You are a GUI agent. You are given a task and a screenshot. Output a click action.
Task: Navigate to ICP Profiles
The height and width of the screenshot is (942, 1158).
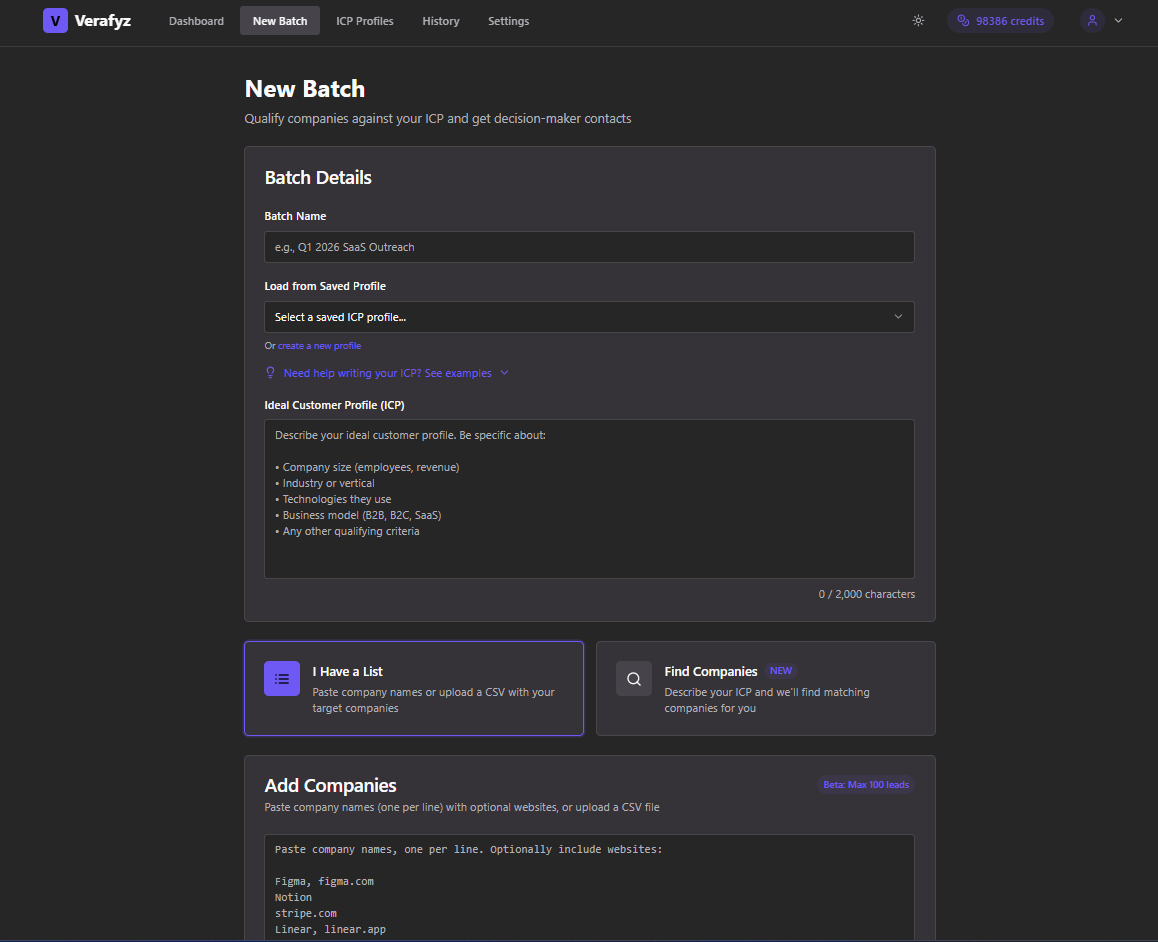pyautogui.click(x=365, y=20)
